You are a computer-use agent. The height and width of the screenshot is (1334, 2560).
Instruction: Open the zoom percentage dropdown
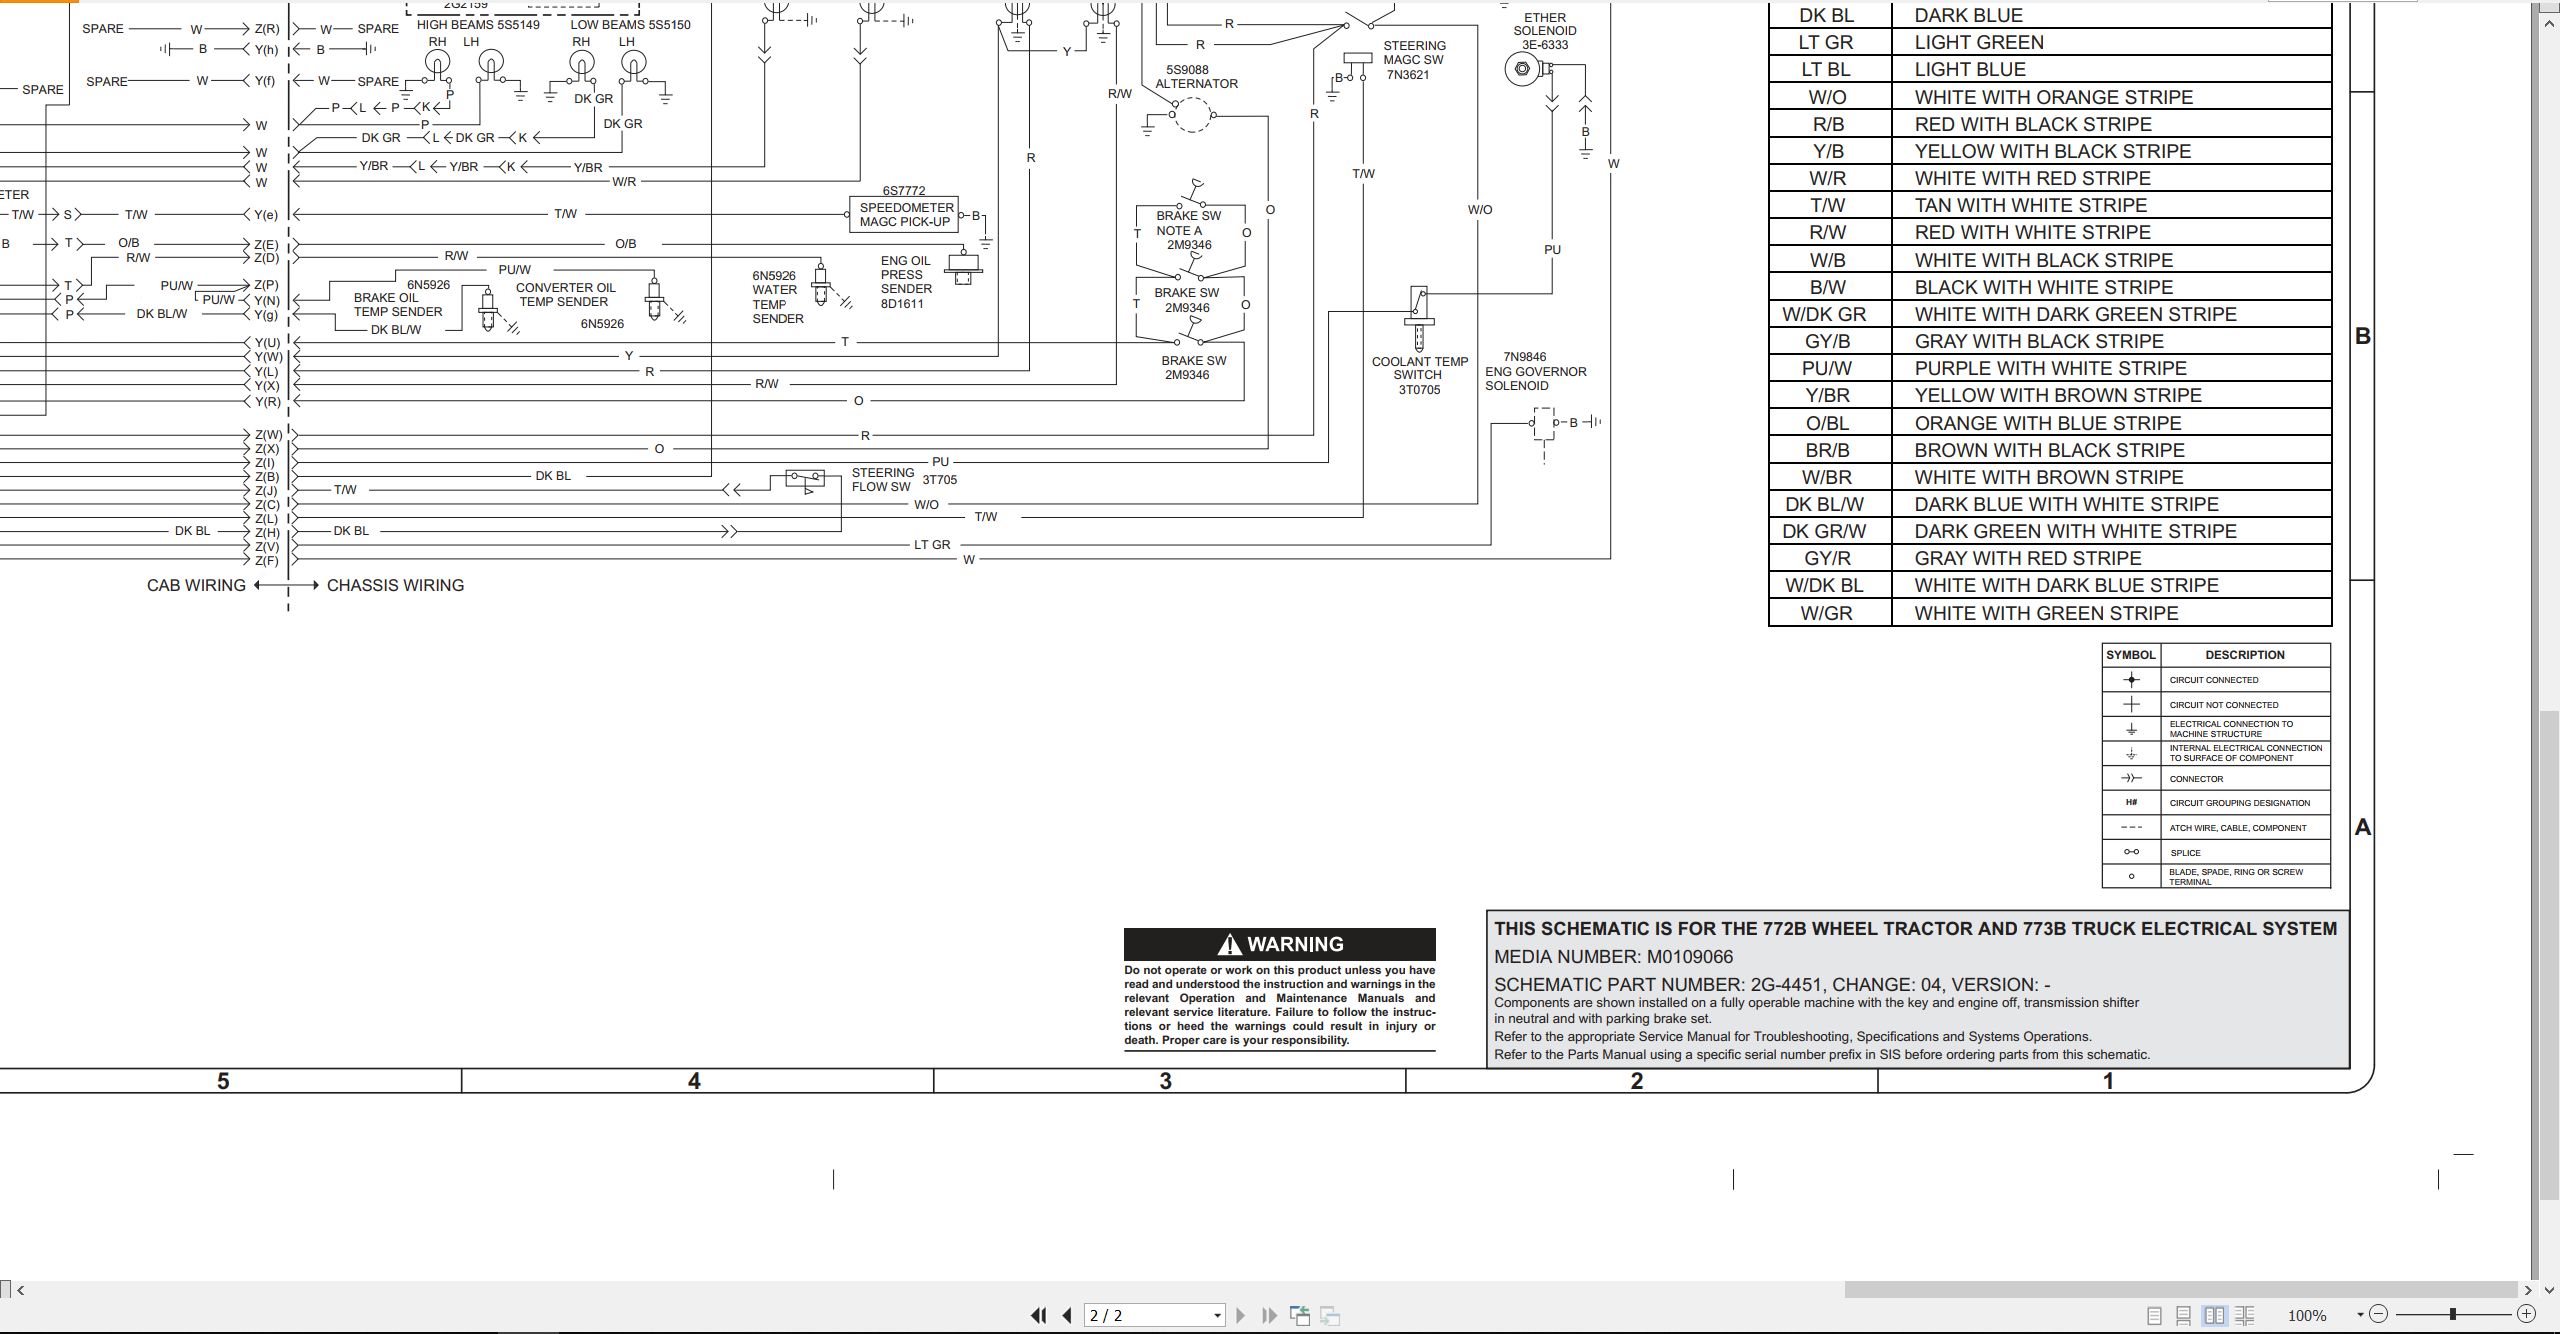click(x=2360, y=1315)
